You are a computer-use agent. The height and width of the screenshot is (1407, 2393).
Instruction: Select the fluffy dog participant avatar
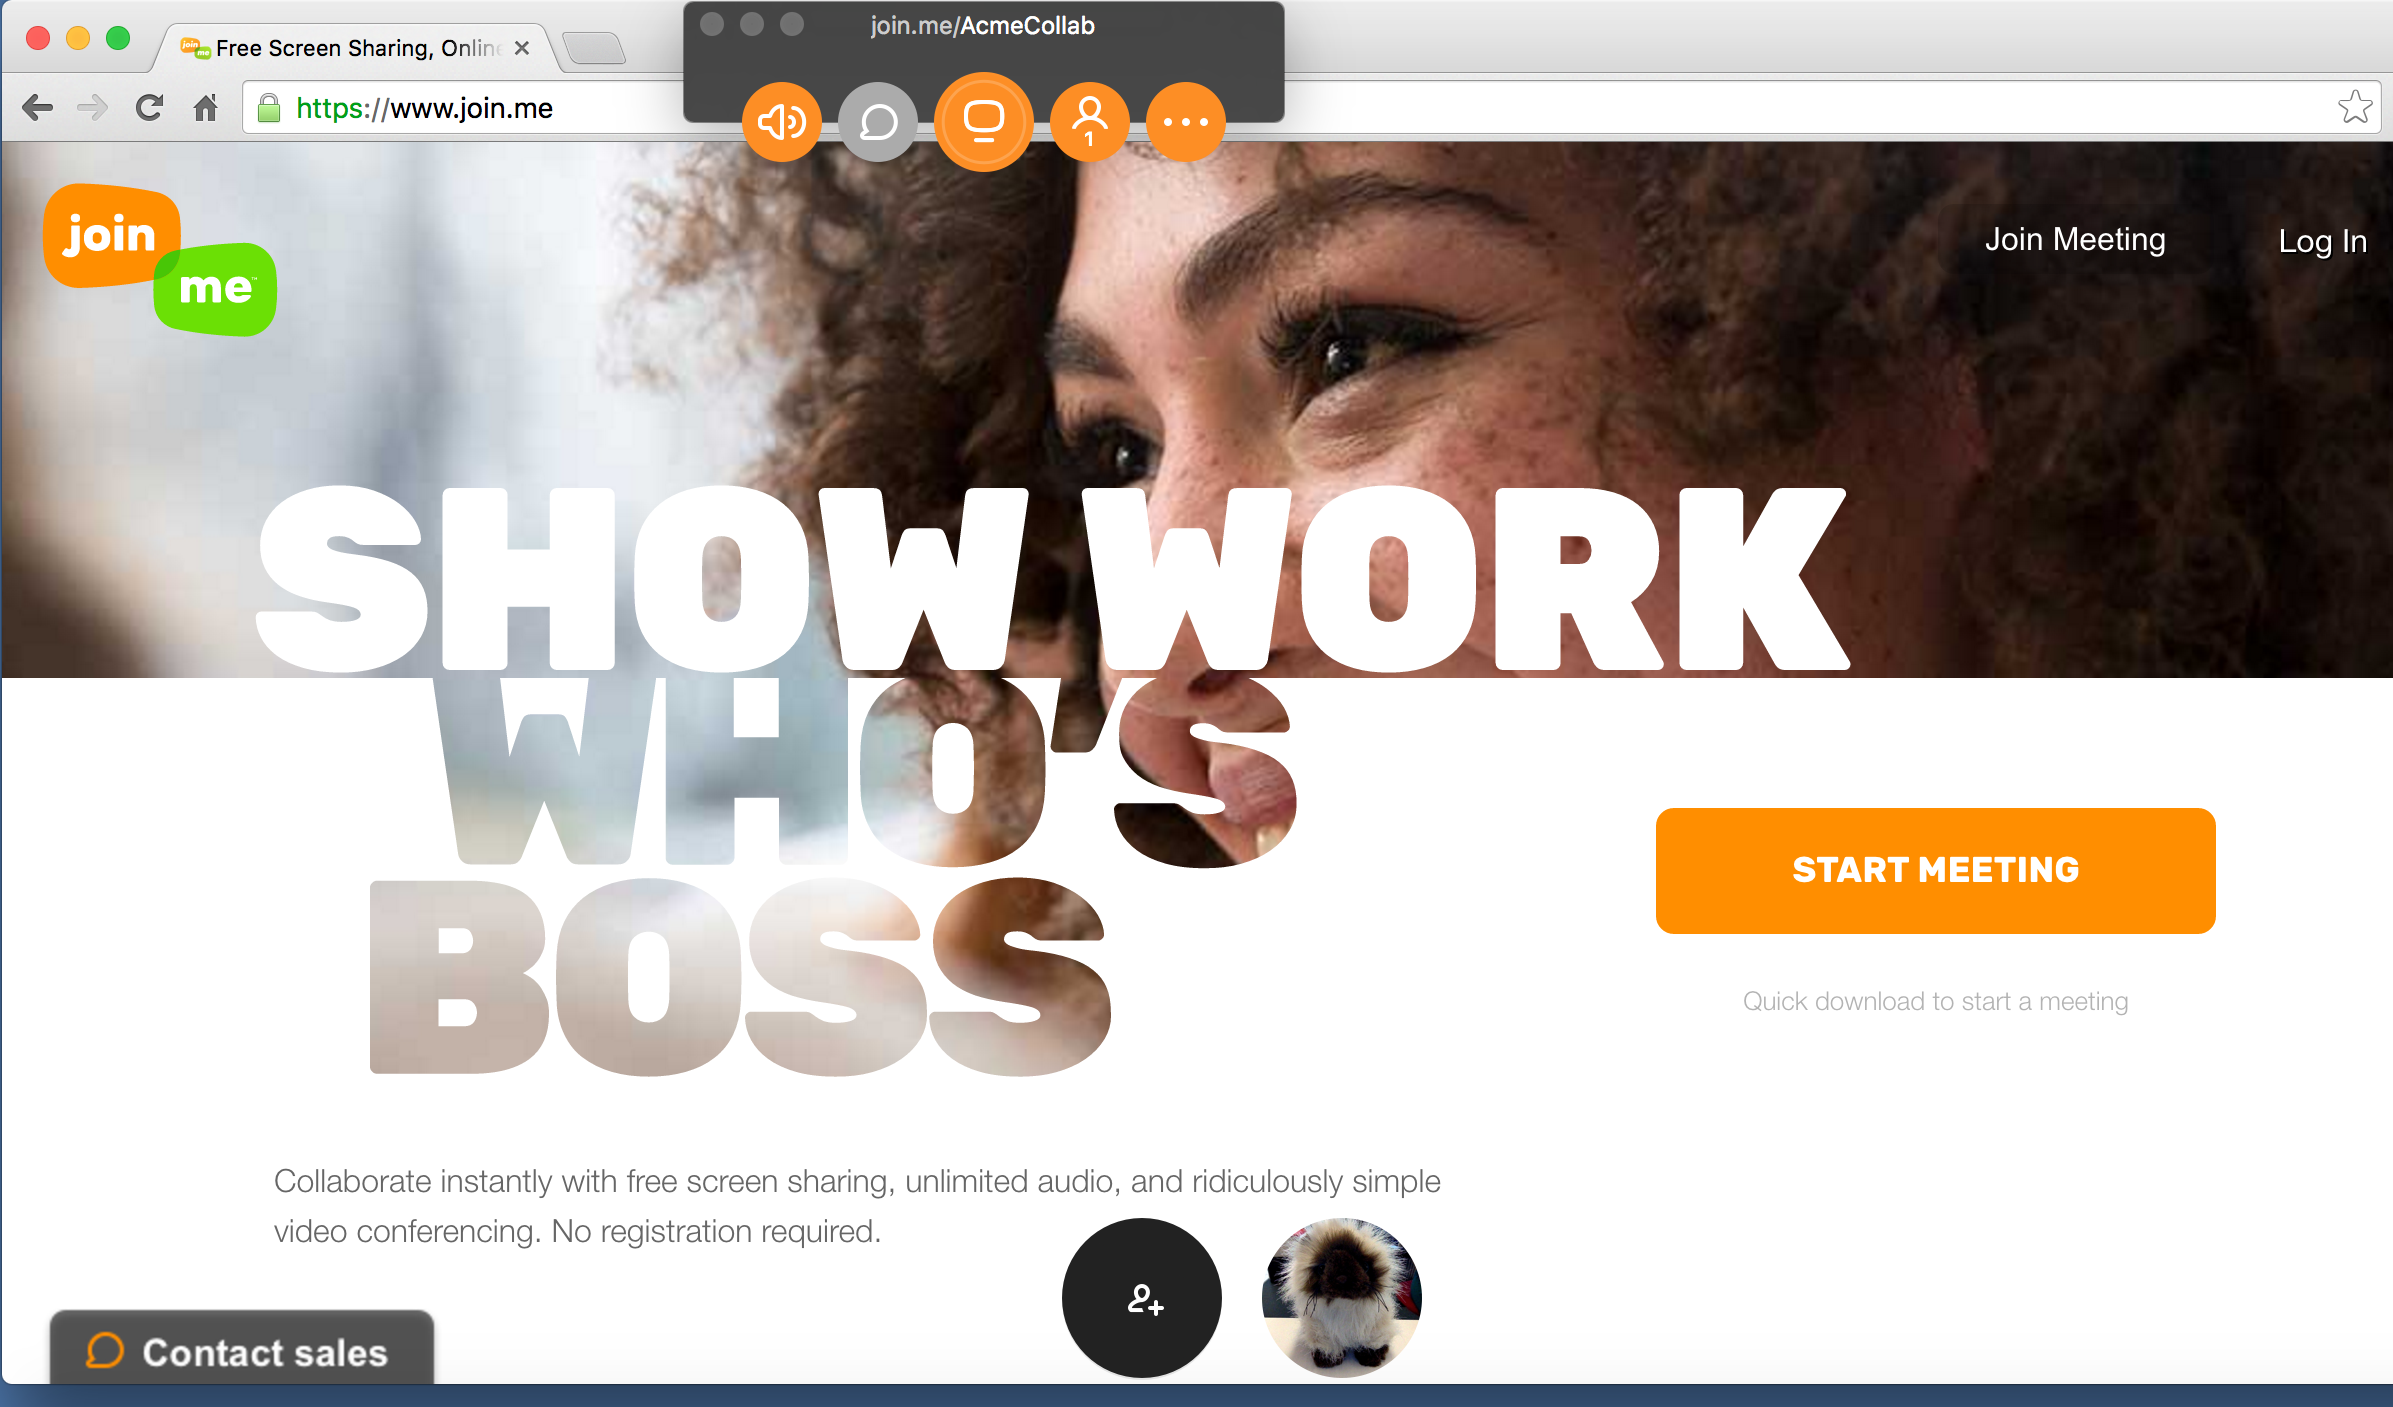pyautogui.click(x=1342, y=1298)
